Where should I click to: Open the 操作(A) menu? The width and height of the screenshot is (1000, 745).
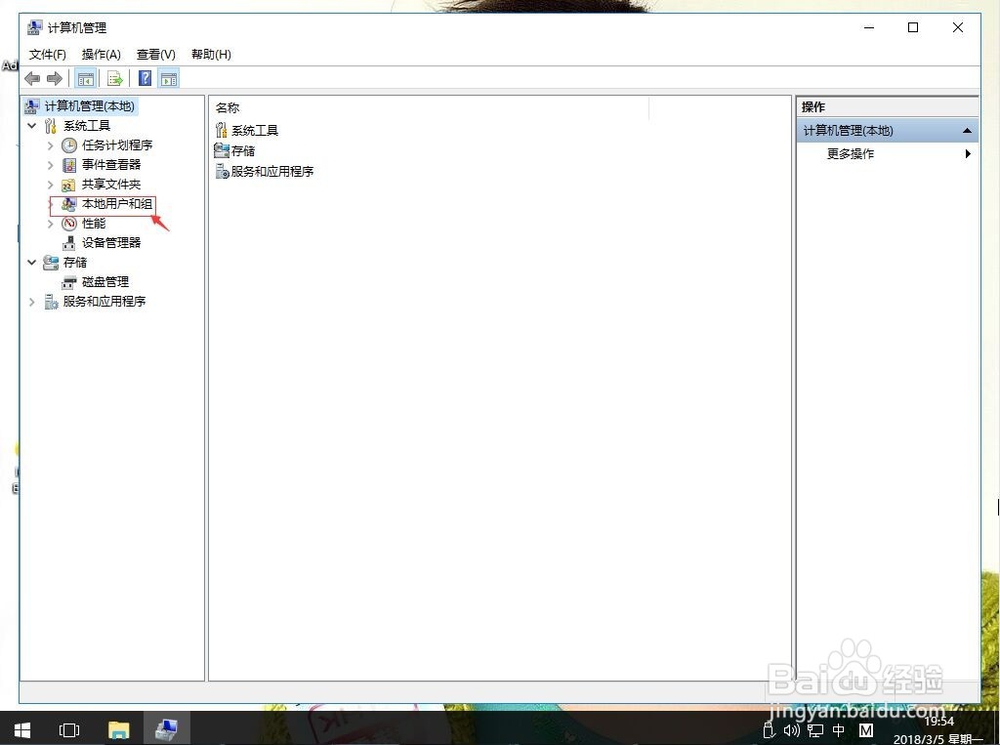(x=101, y=55)
